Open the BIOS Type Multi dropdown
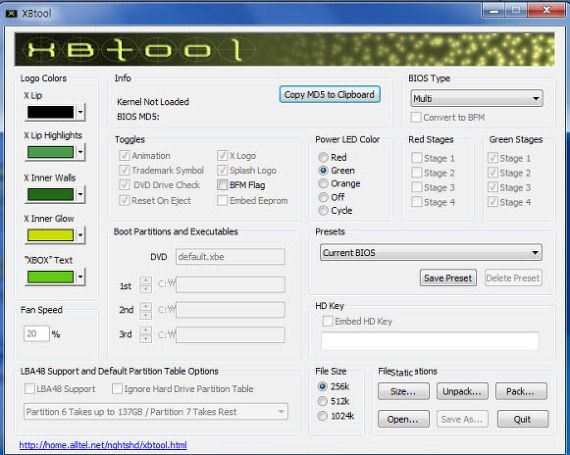The image size is (570, 455). tap(477, 98)
